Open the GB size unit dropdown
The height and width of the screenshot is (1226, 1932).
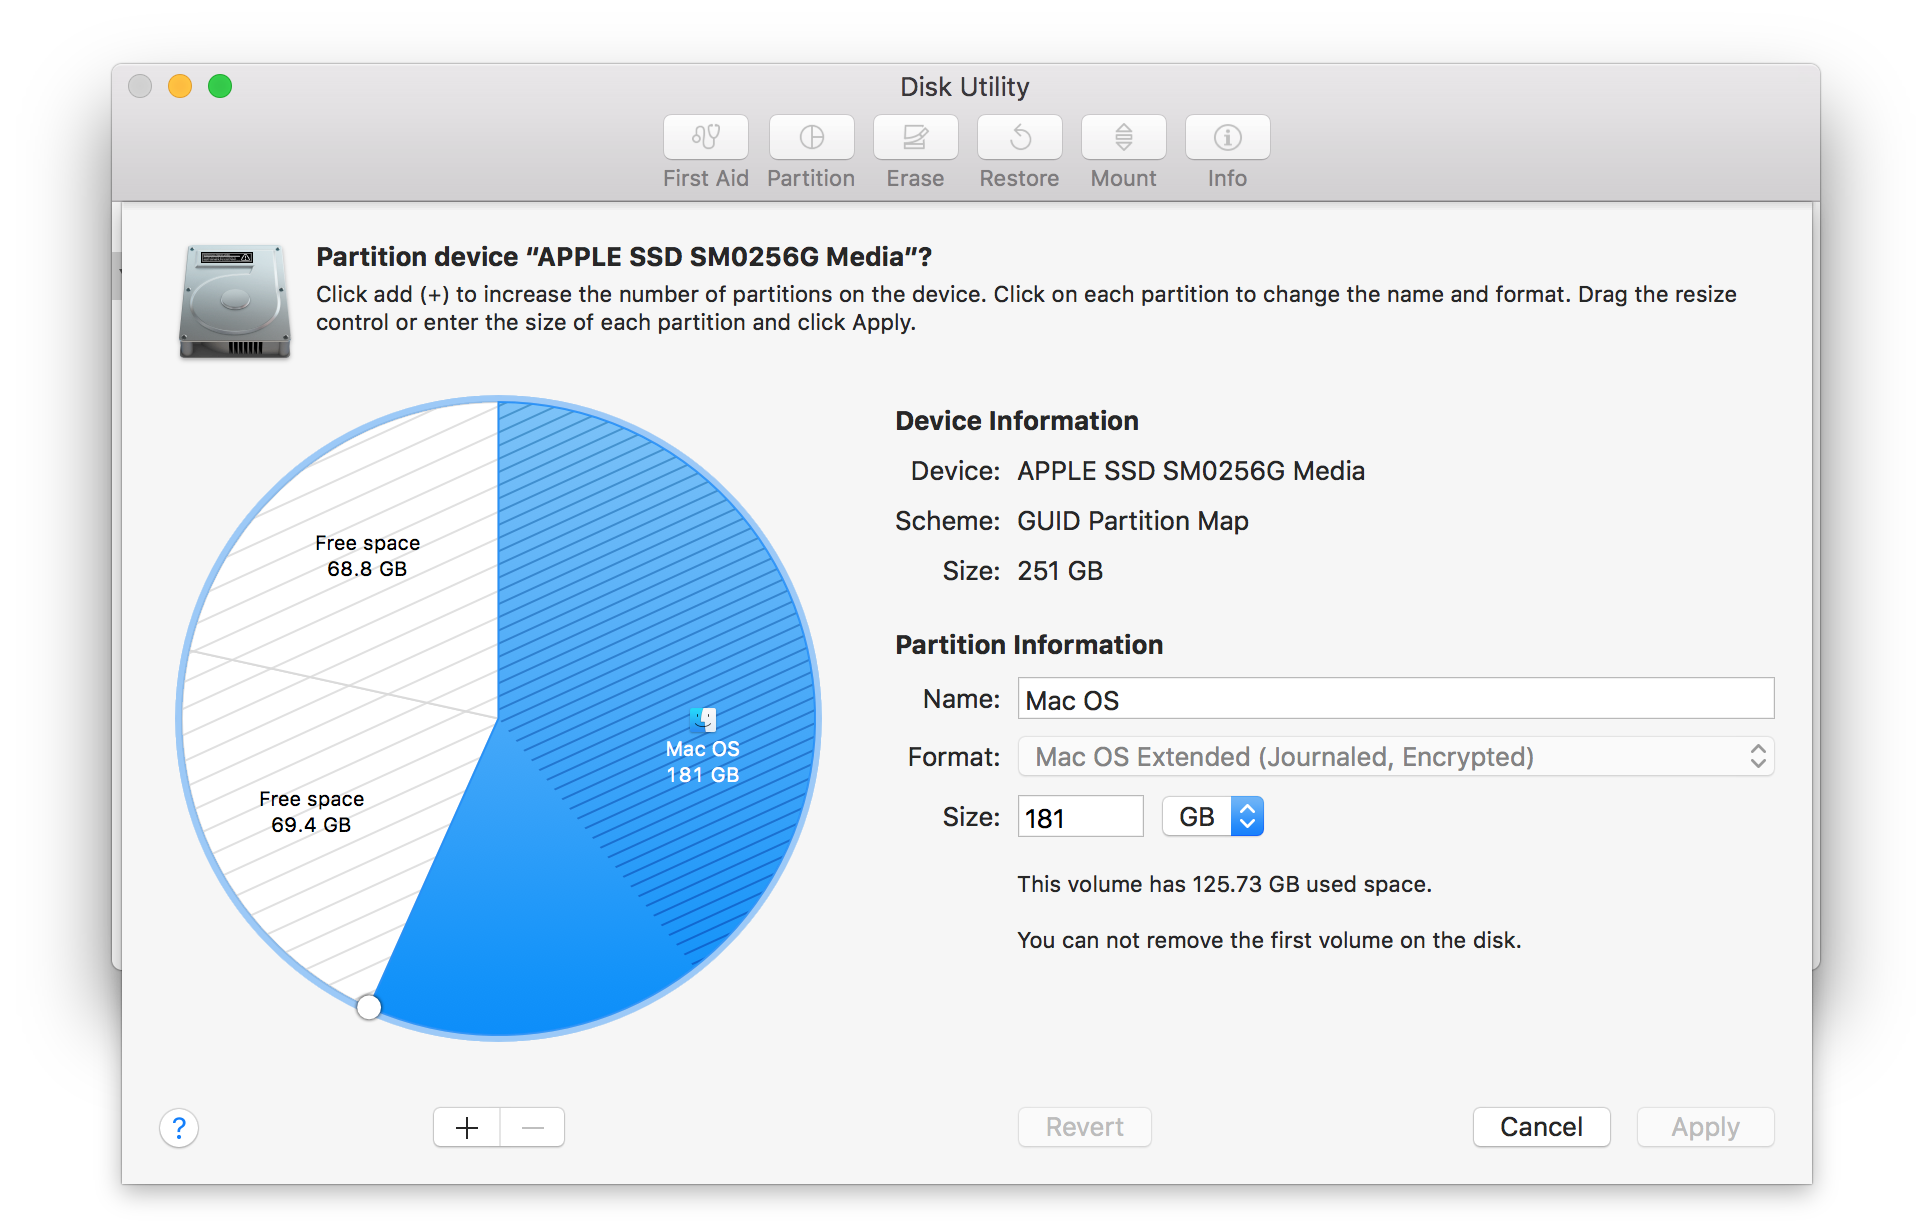(x=1212, y=817)
